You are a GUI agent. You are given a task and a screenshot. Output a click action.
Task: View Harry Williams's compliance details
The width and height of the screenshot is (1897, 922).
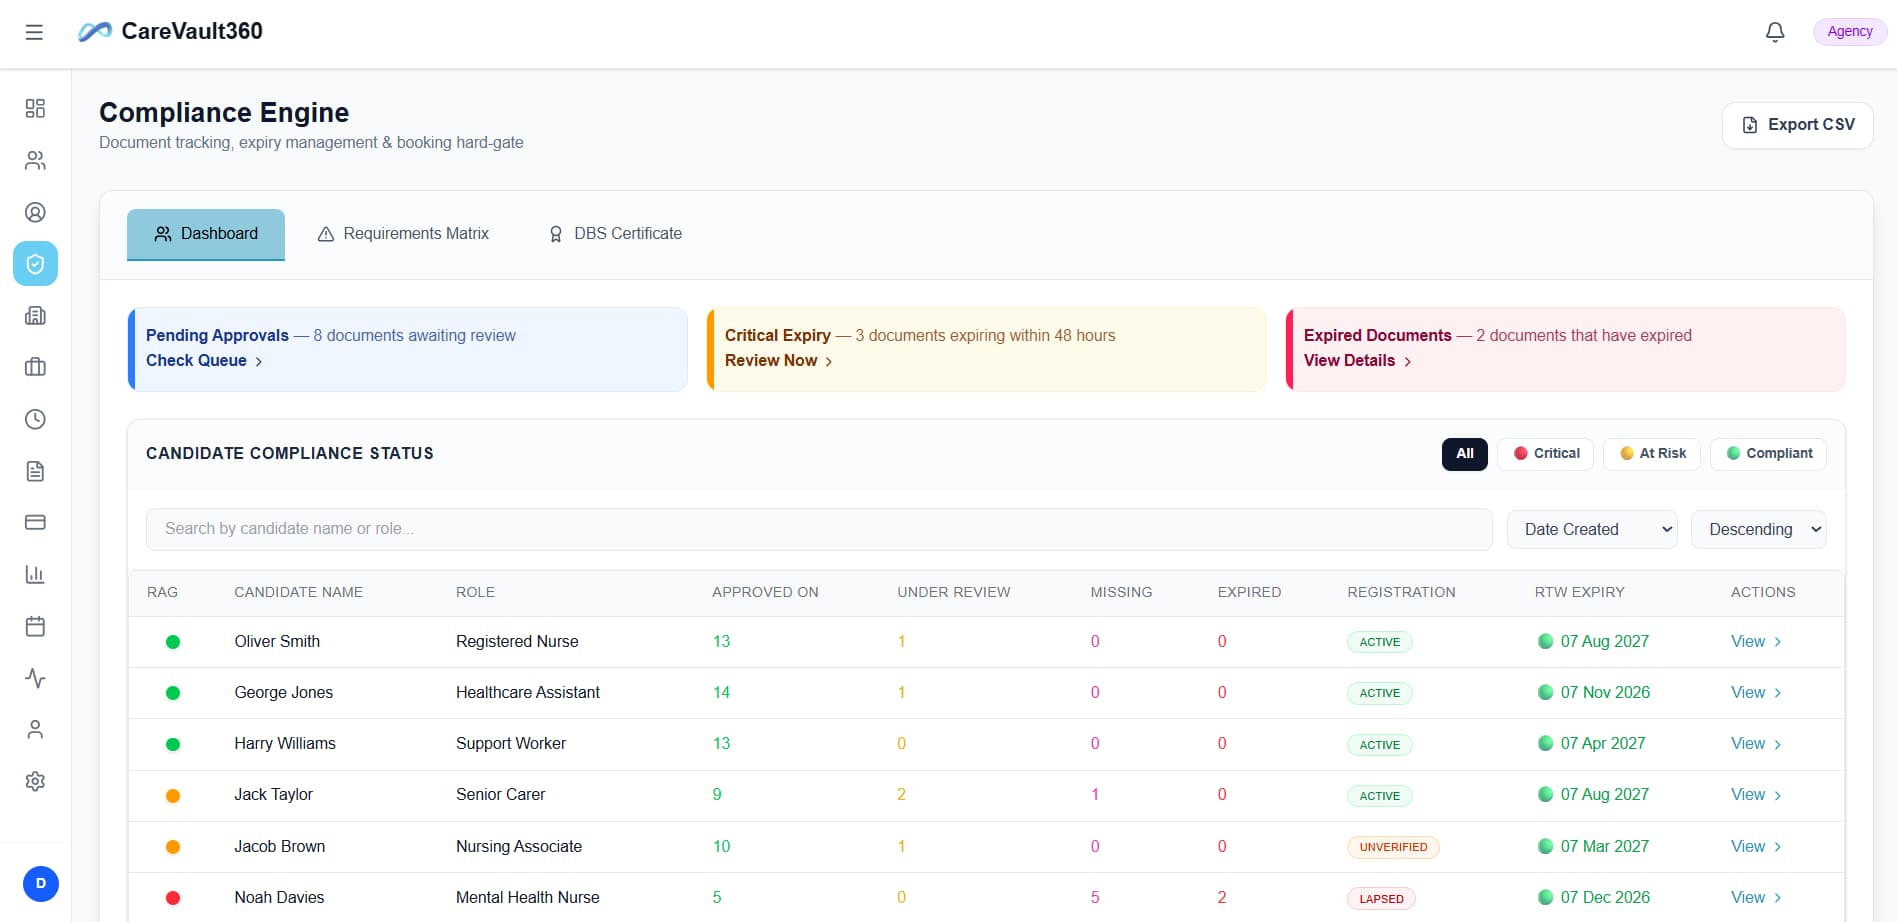coord(1756,744)
